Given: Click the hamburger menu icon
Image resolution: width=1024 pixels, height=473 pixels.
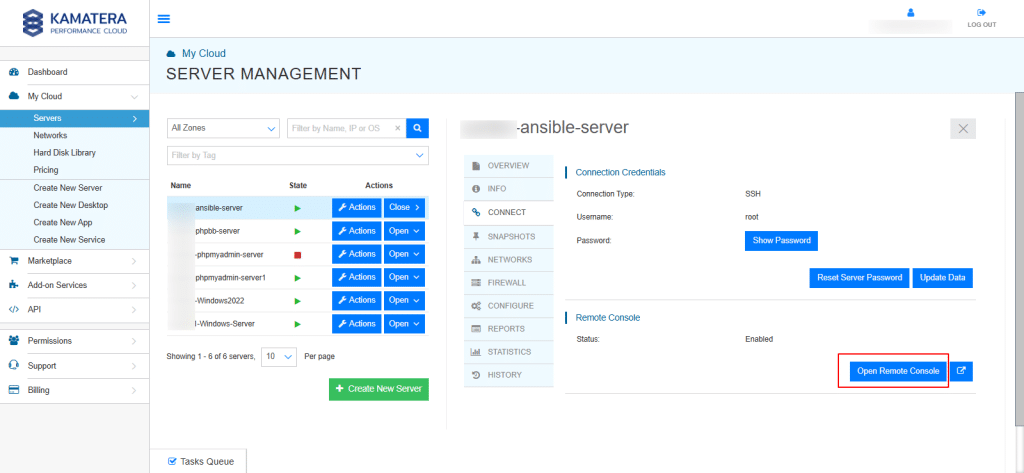Looking at the screenshot, I should tap(164, 18).
